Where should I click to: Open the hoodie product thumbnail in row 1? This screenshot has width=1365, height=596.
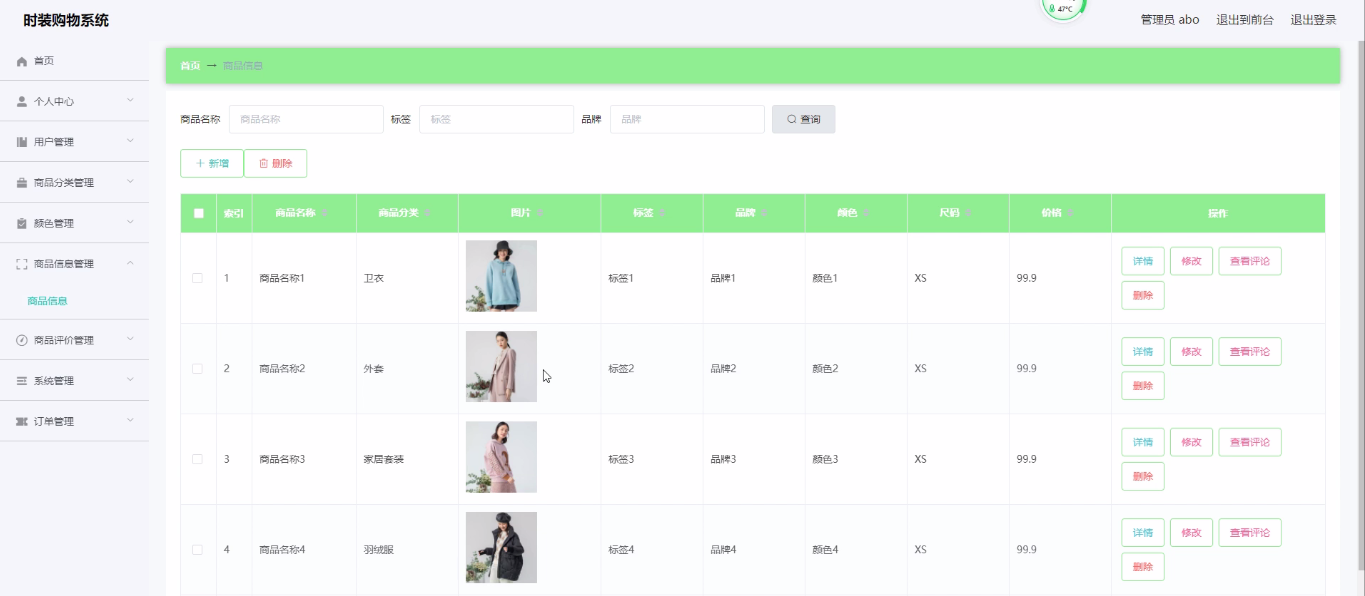coord(501,276)
